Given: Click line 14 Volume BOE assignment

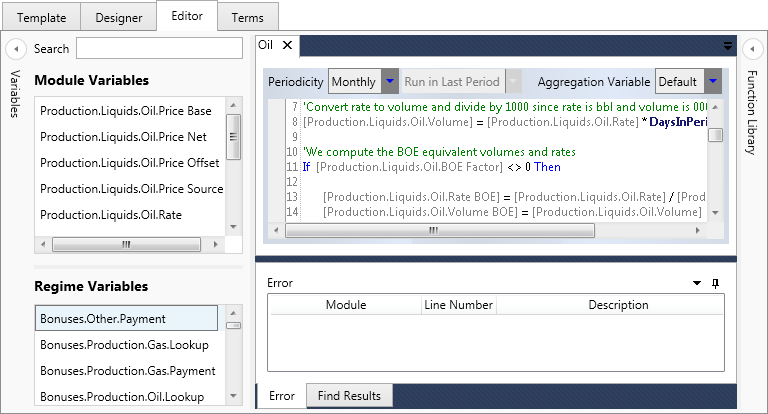Looking at the screenshot, I should click(512, 212).
